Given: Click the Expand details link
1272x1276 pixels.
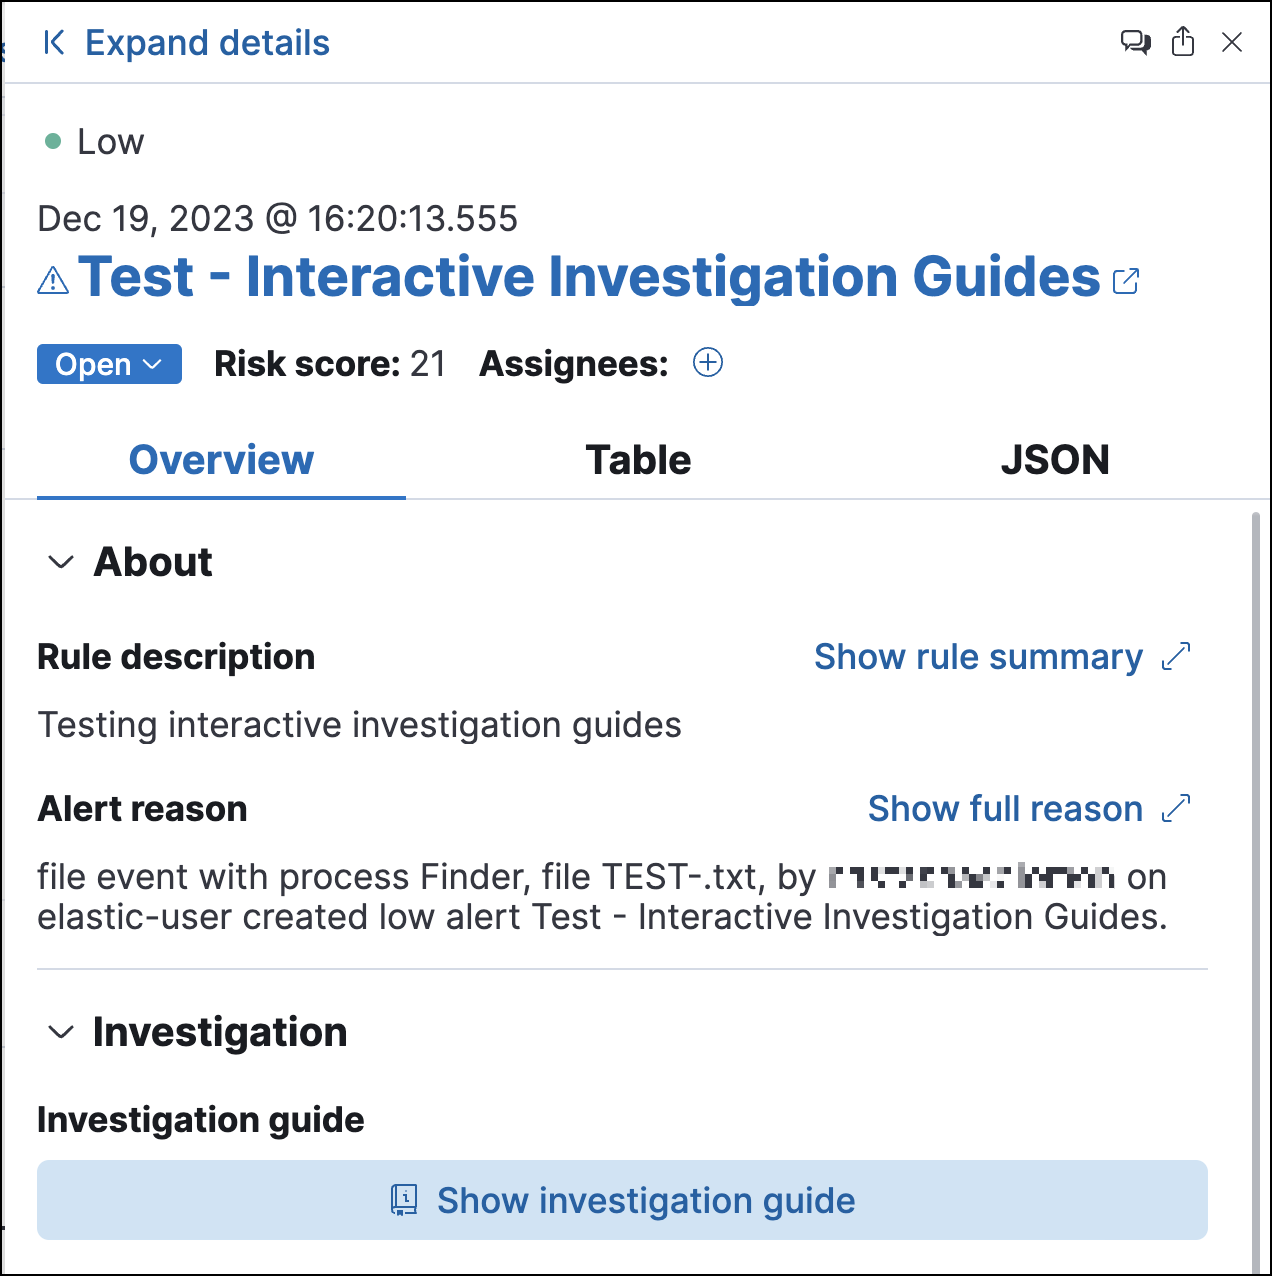Looking at the screenshot, I should pyautogui.click(x=207, y=42).
